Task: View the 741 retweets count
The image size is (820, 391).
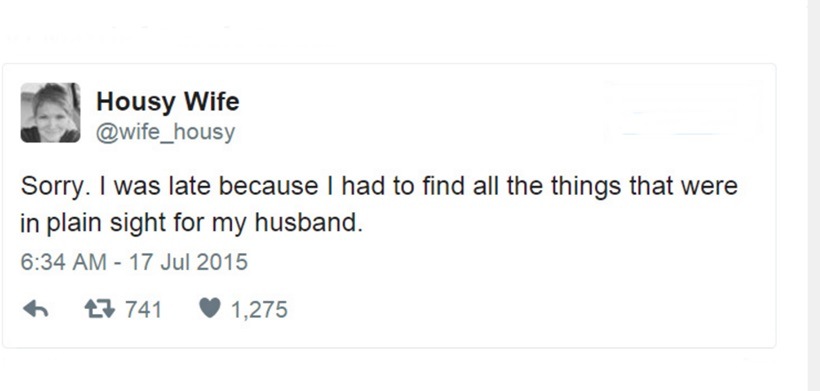Action: [x=143, y=309]
